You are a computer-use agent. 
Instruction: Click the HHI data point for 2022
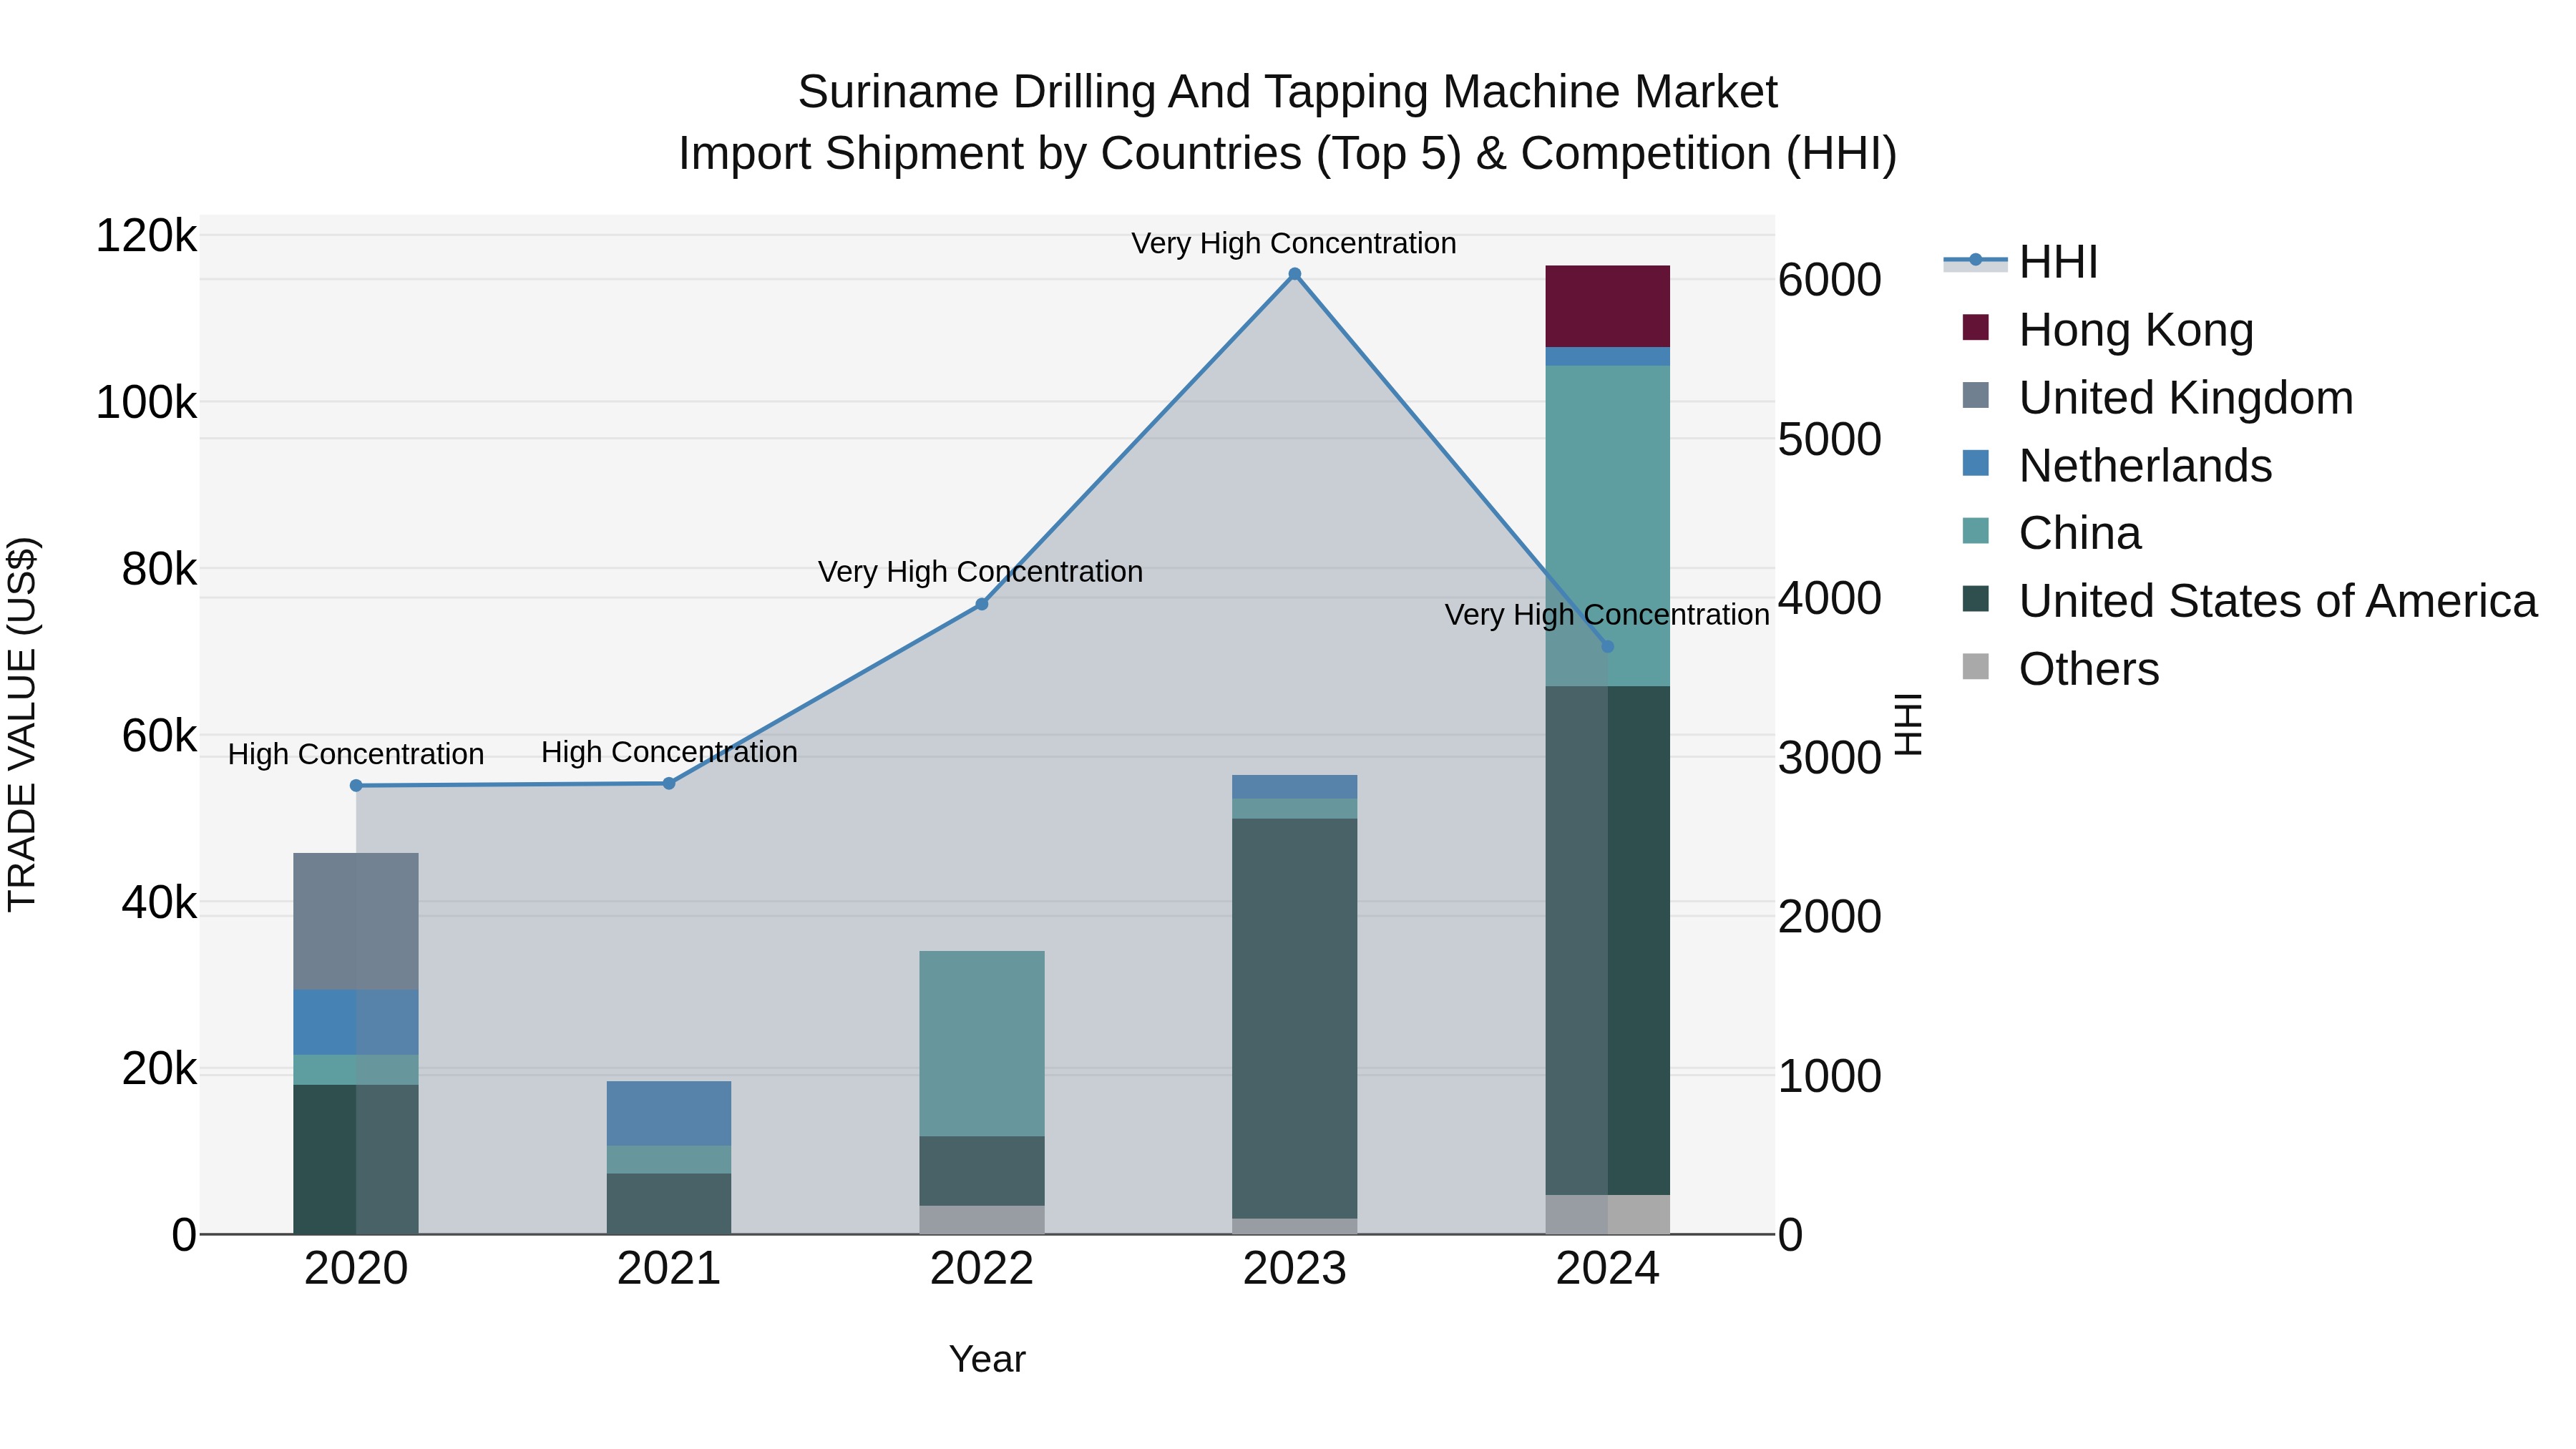pos(982,604)
